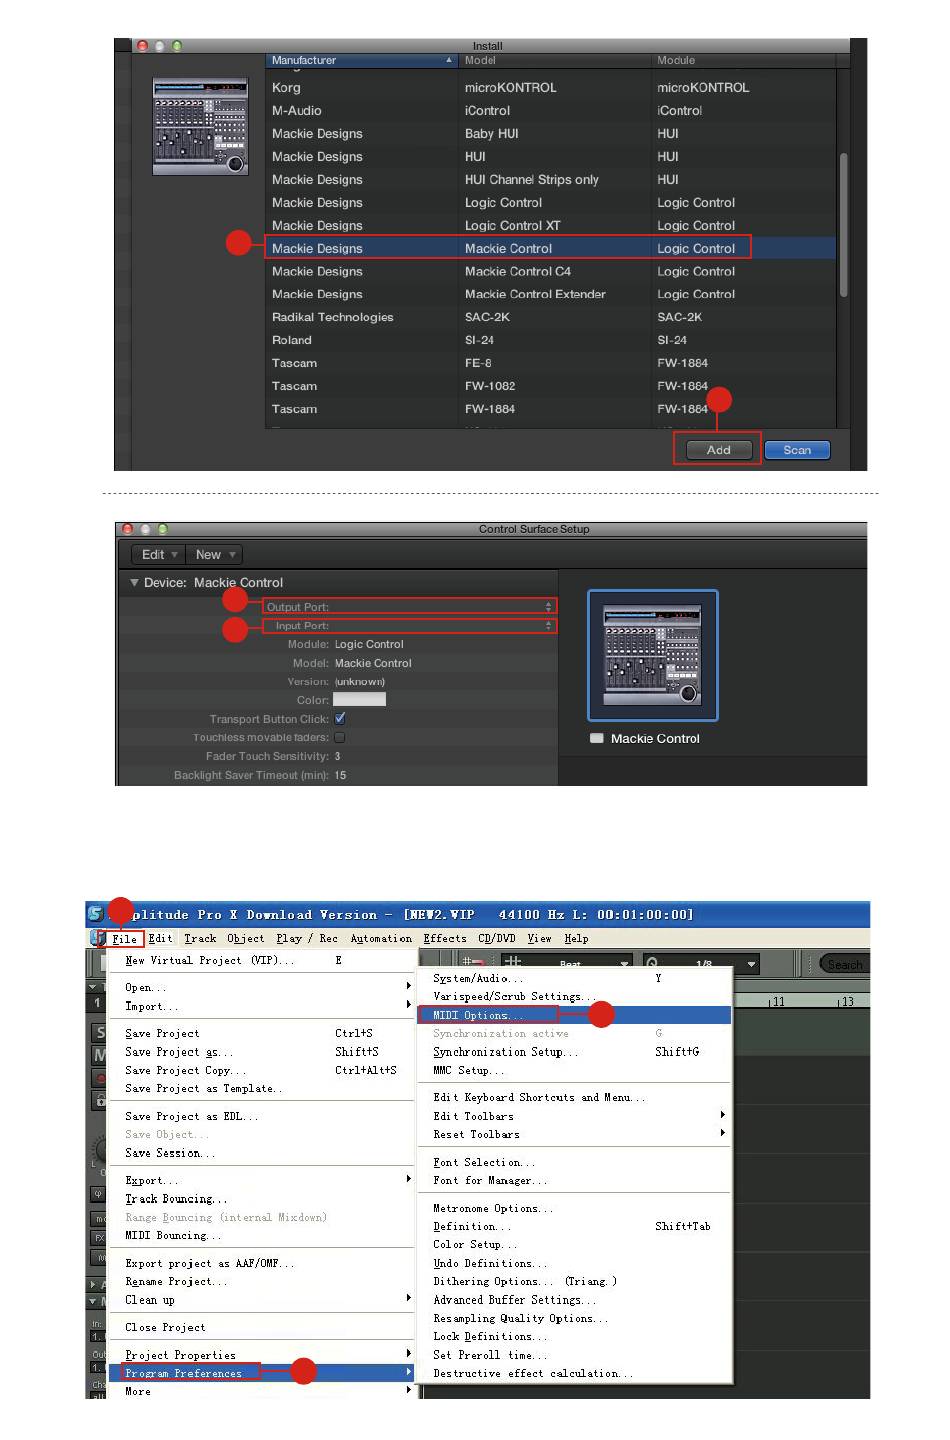Open Project Properties submenu

262,1355
